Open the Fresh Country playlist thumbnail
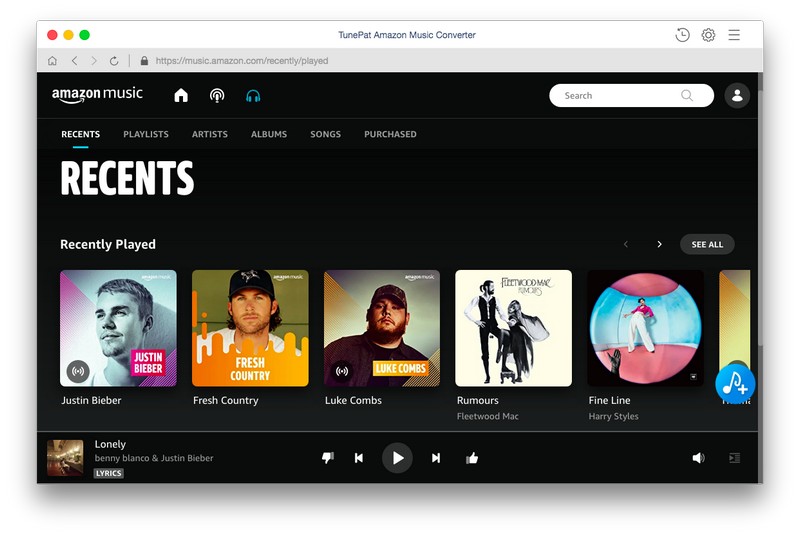The image size is (800, 536). click(250, 328)
